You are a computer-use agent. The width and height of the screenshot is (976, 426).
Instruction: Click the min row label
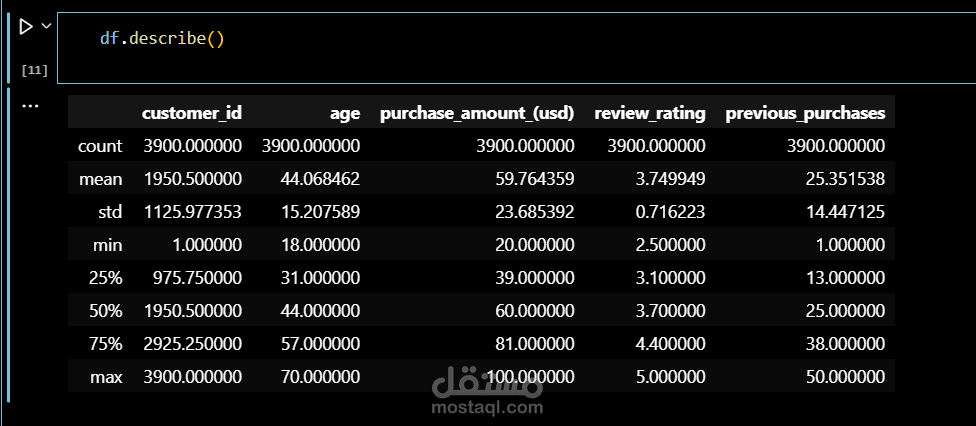coord(108,245)
